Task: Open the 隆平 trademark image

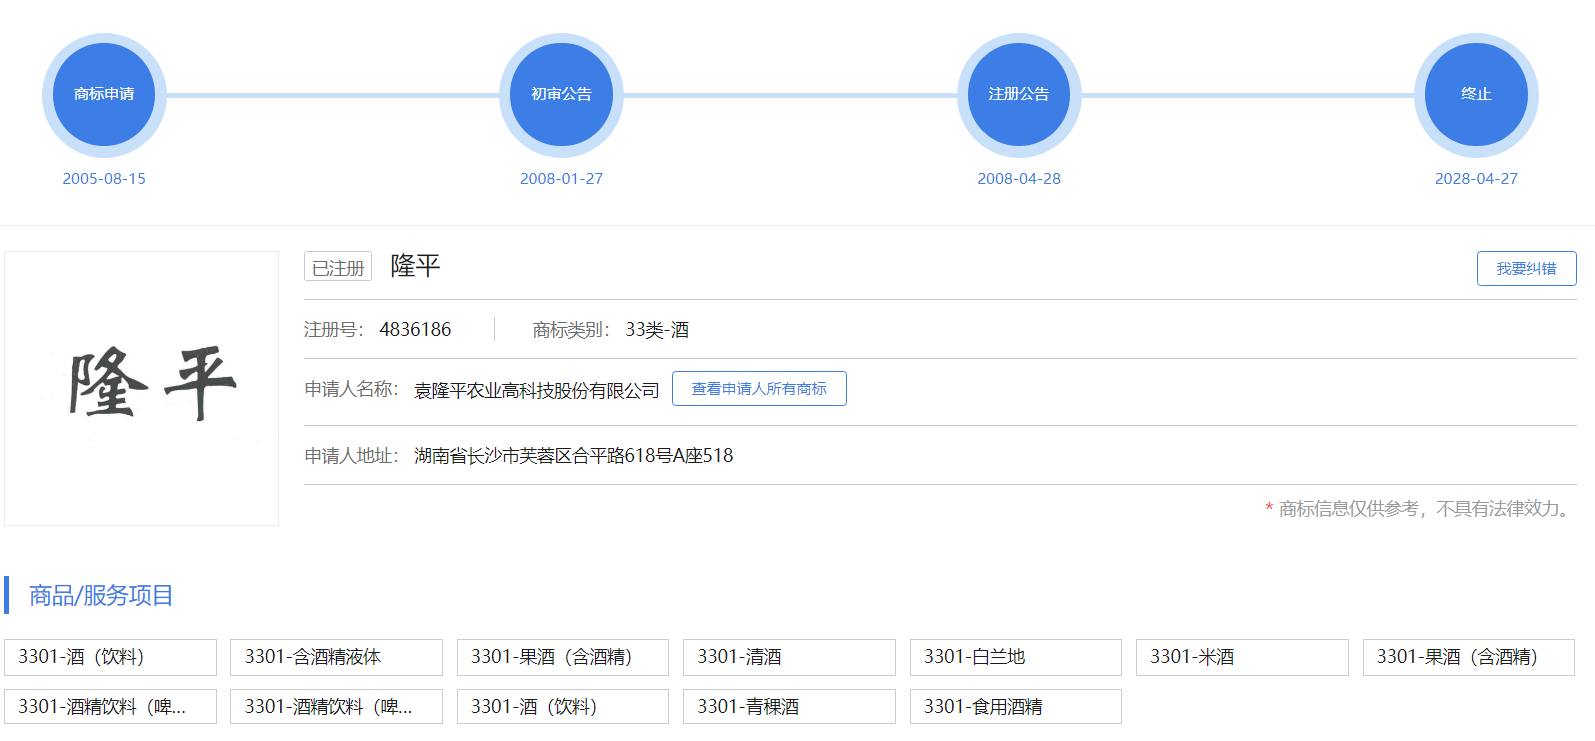Action: tap(142, 388)
